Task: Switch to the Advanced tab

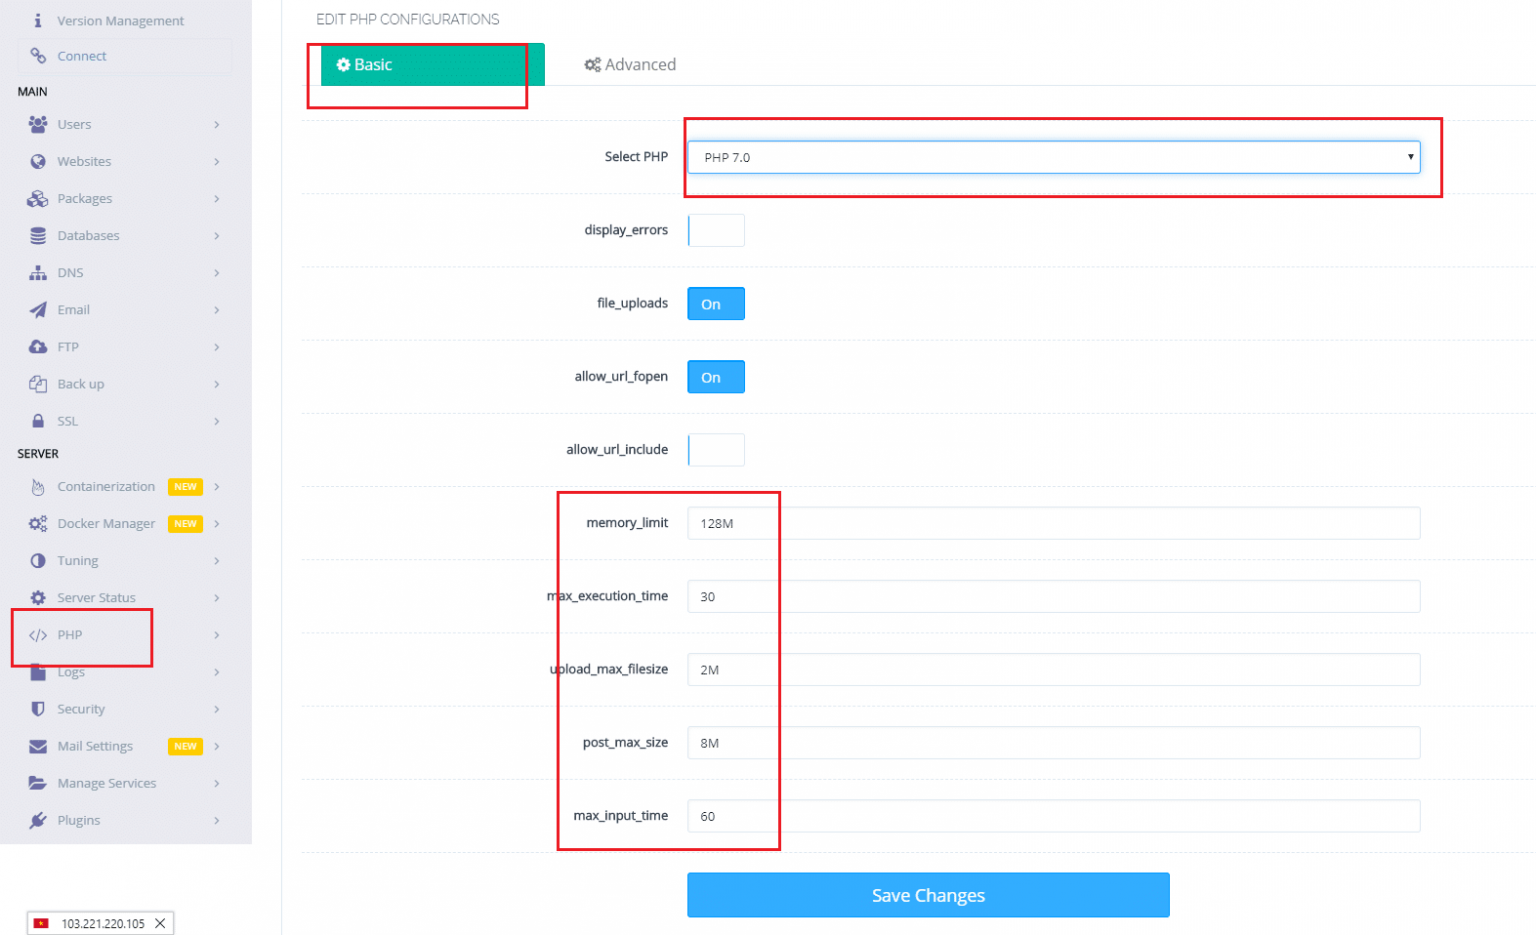Action: point(629,64)
